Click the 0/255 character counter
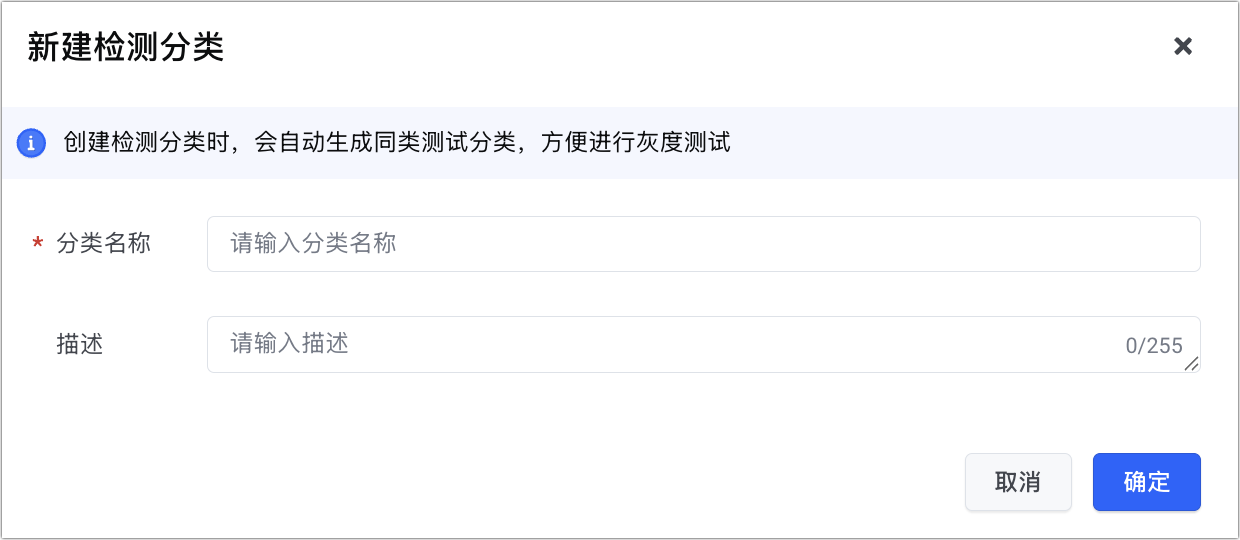Viewport: 1240px width, 540px height. [1154, 346]
